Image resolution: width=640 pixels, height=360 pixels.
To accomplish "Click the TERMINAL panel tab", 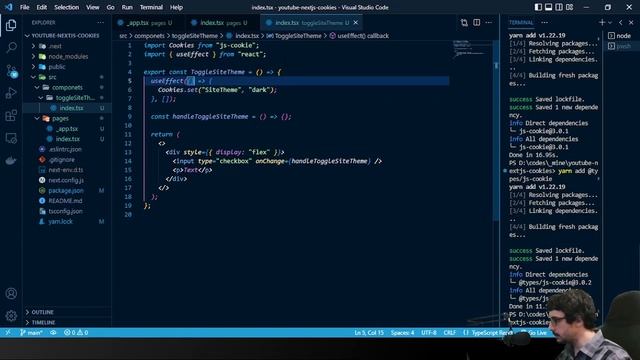I will 521,23.
